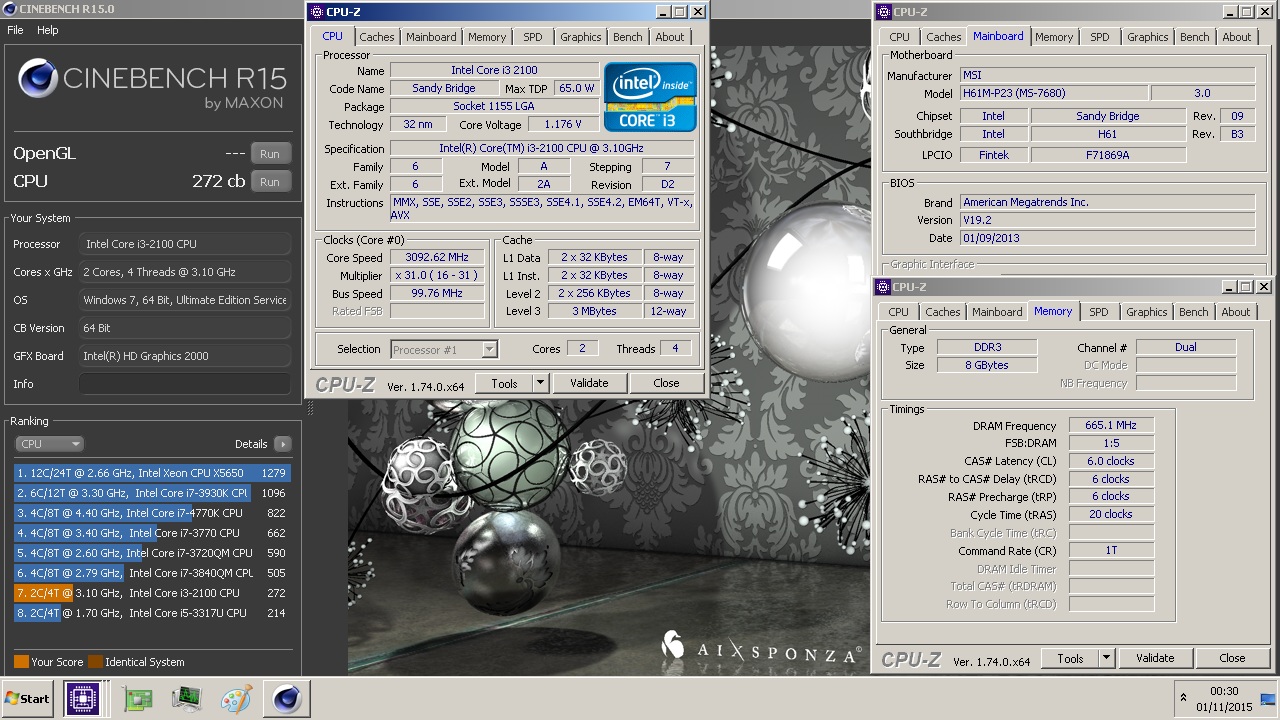The width and height of the screenshot is (1280, 720).
Task: Open the Tools dropdown arrow in Memory window
Action: coord(1106,658)
